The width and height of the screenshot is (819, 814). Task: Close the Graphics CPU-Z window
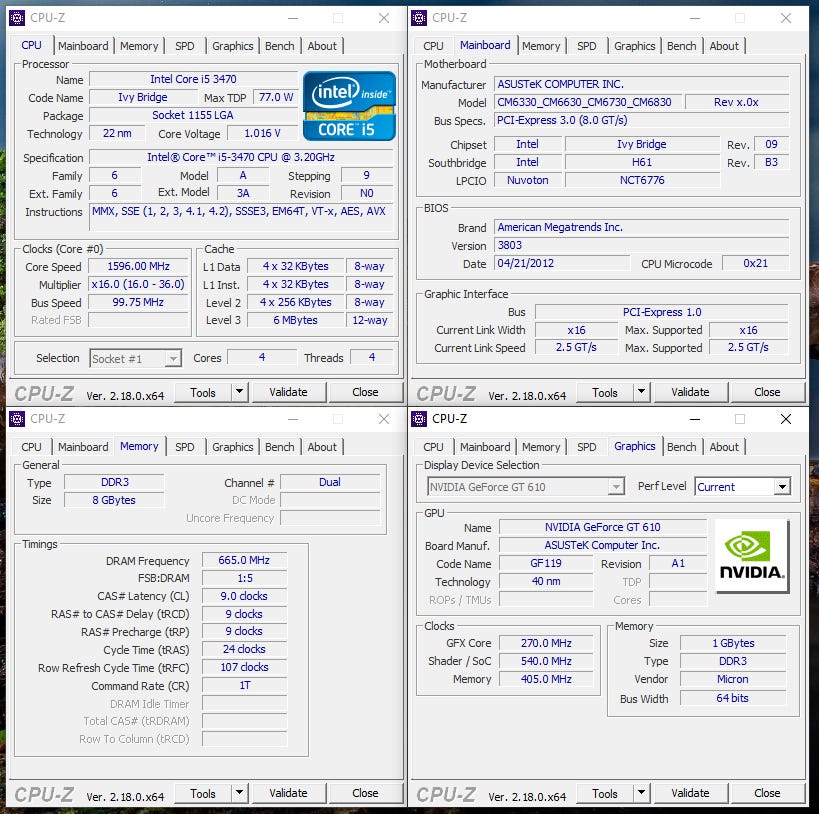pos(786,419)
